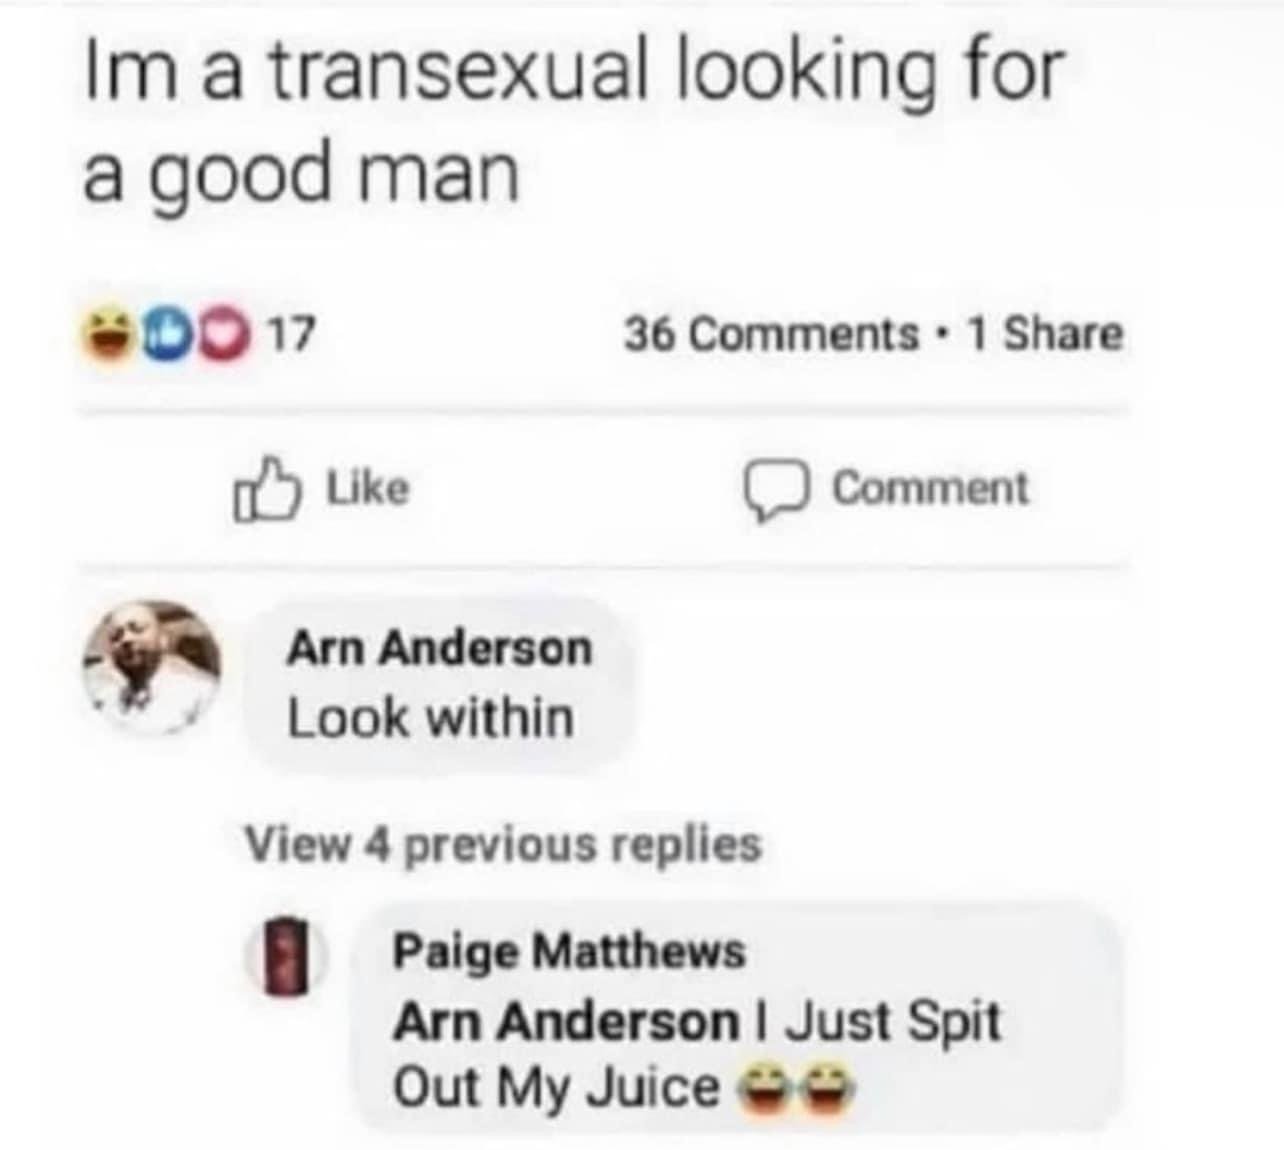The height and width of the screenshot is (1150, 1284).
Task: Click the Comment button label
Action: coord(930,488)
